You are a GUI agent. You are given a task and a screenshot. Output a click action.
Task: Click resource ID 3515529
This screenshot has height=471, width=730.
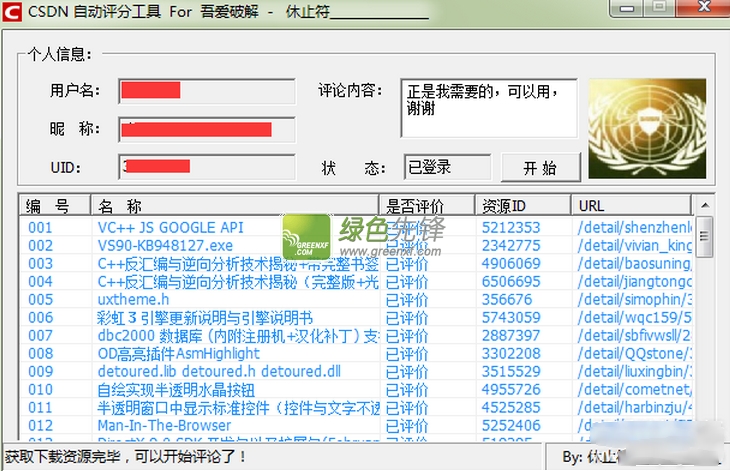click(x=511, y=371)
